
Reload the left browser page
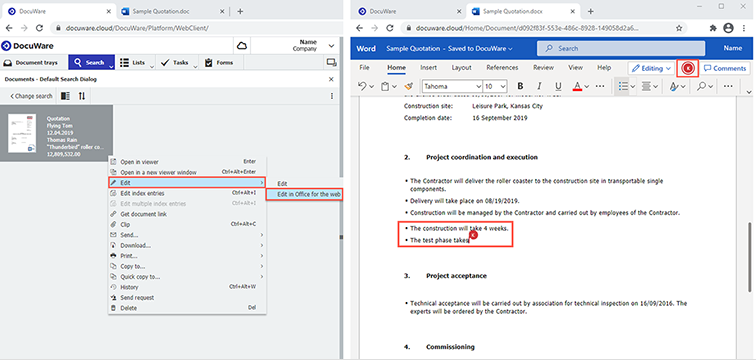(x=40, y=28)
